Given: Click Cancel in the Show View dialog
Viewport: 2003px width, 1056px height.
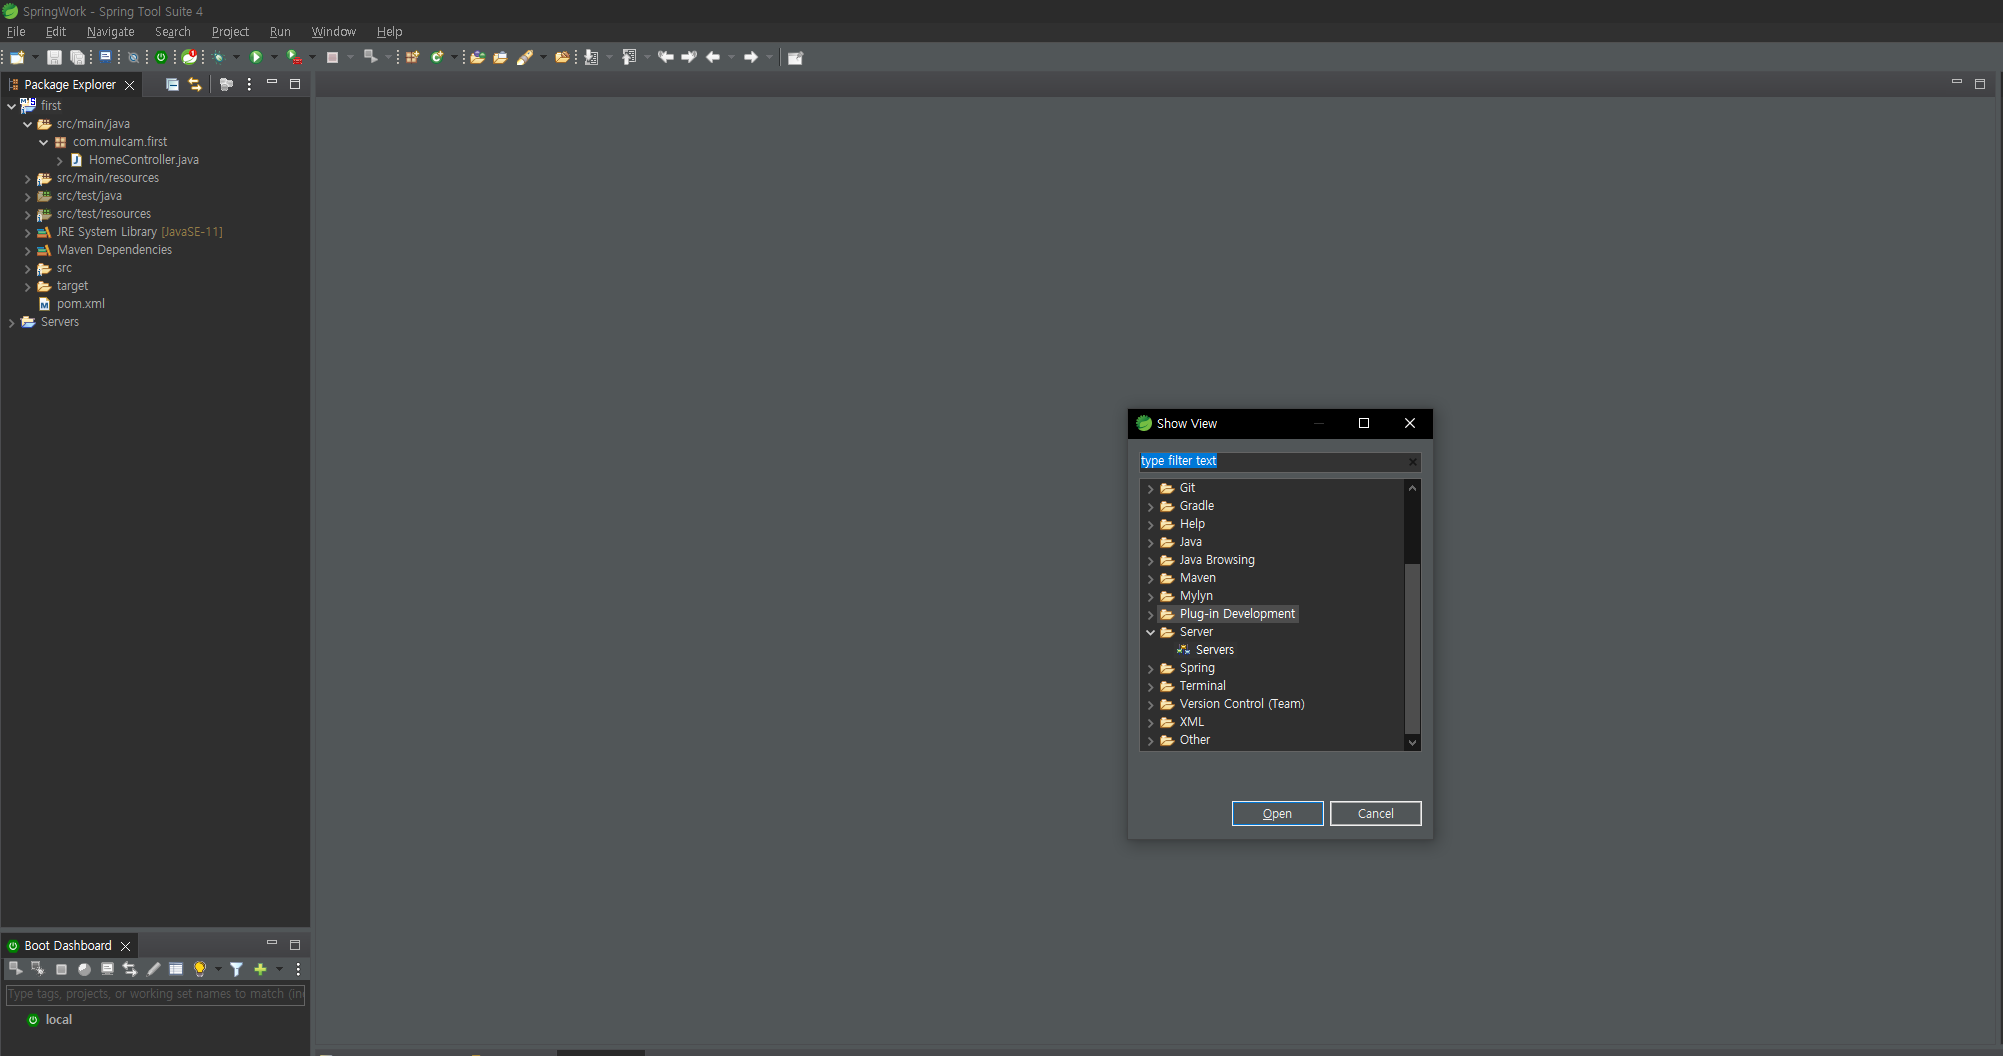Looking at the screenshot, I should (1375, 813).
